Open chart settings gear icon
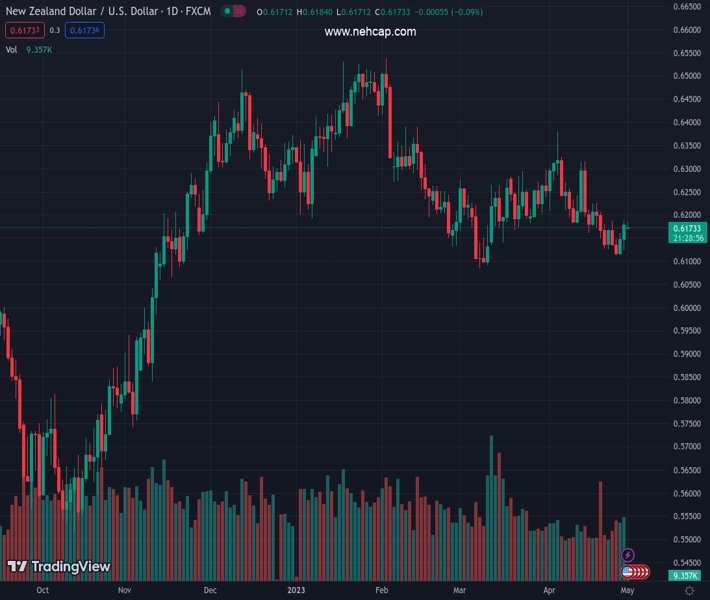 (689, 591)
